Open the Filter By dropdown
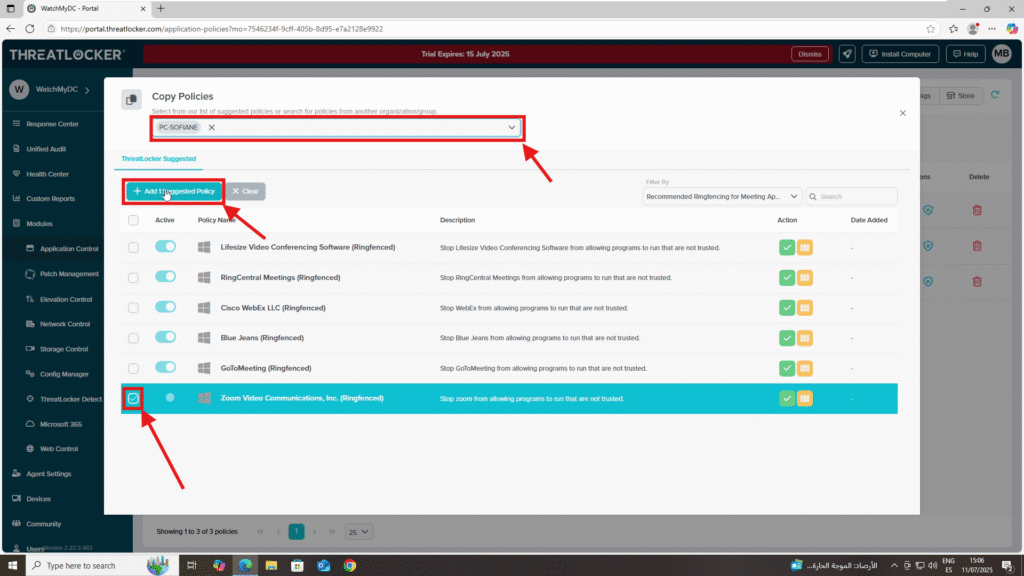Screen dimensions: 1024x576 tap(722, 197)
